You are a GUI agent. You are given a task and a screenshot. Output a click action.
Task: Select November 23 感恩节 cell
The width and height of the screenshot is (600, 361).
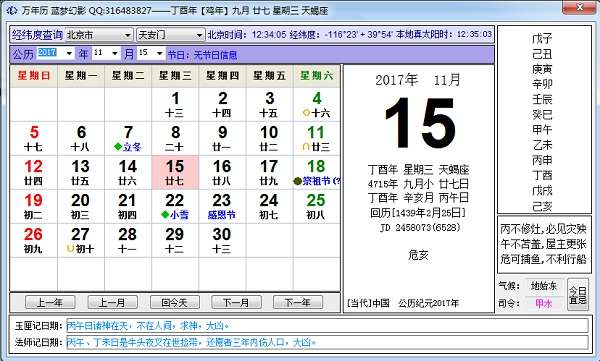[222, 206]
